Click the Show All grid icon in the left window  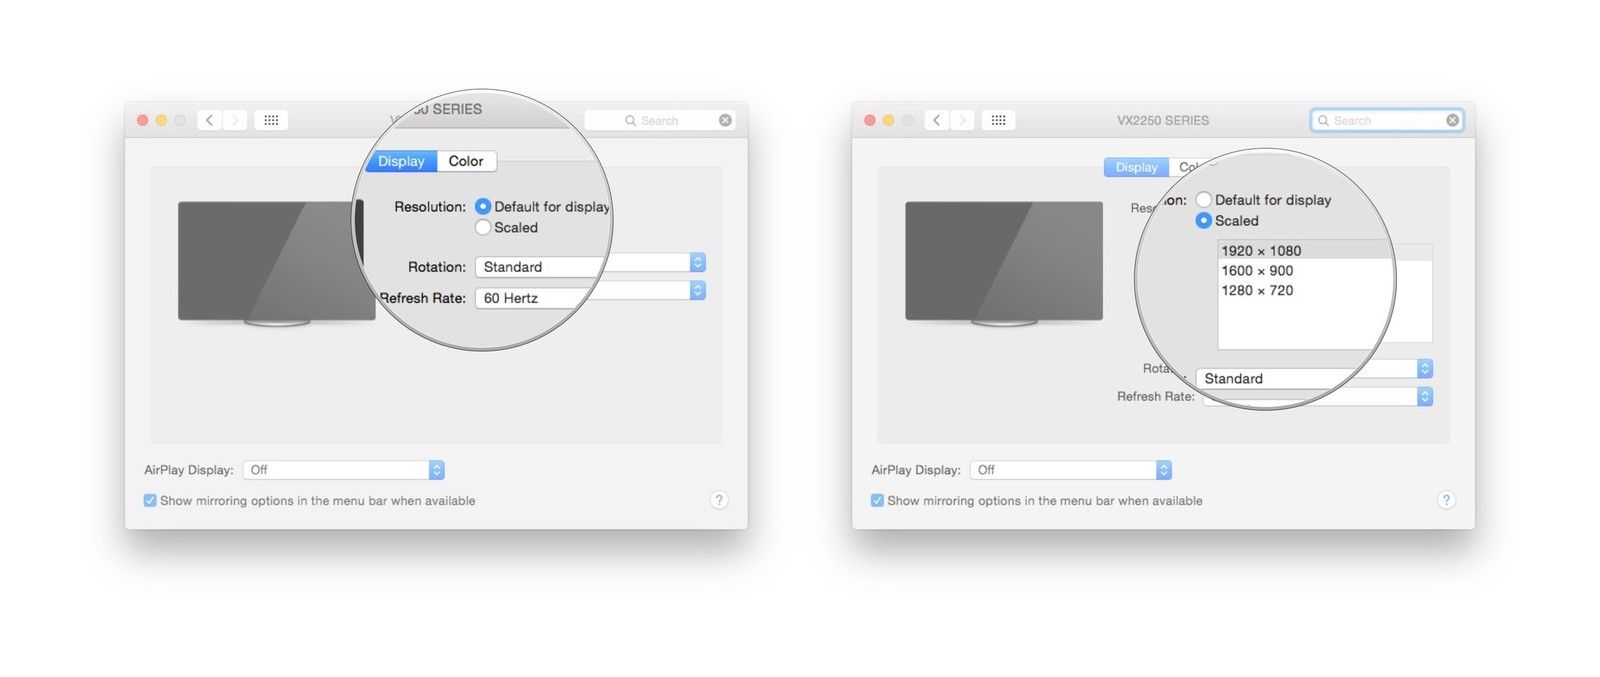tap(271, 120)
